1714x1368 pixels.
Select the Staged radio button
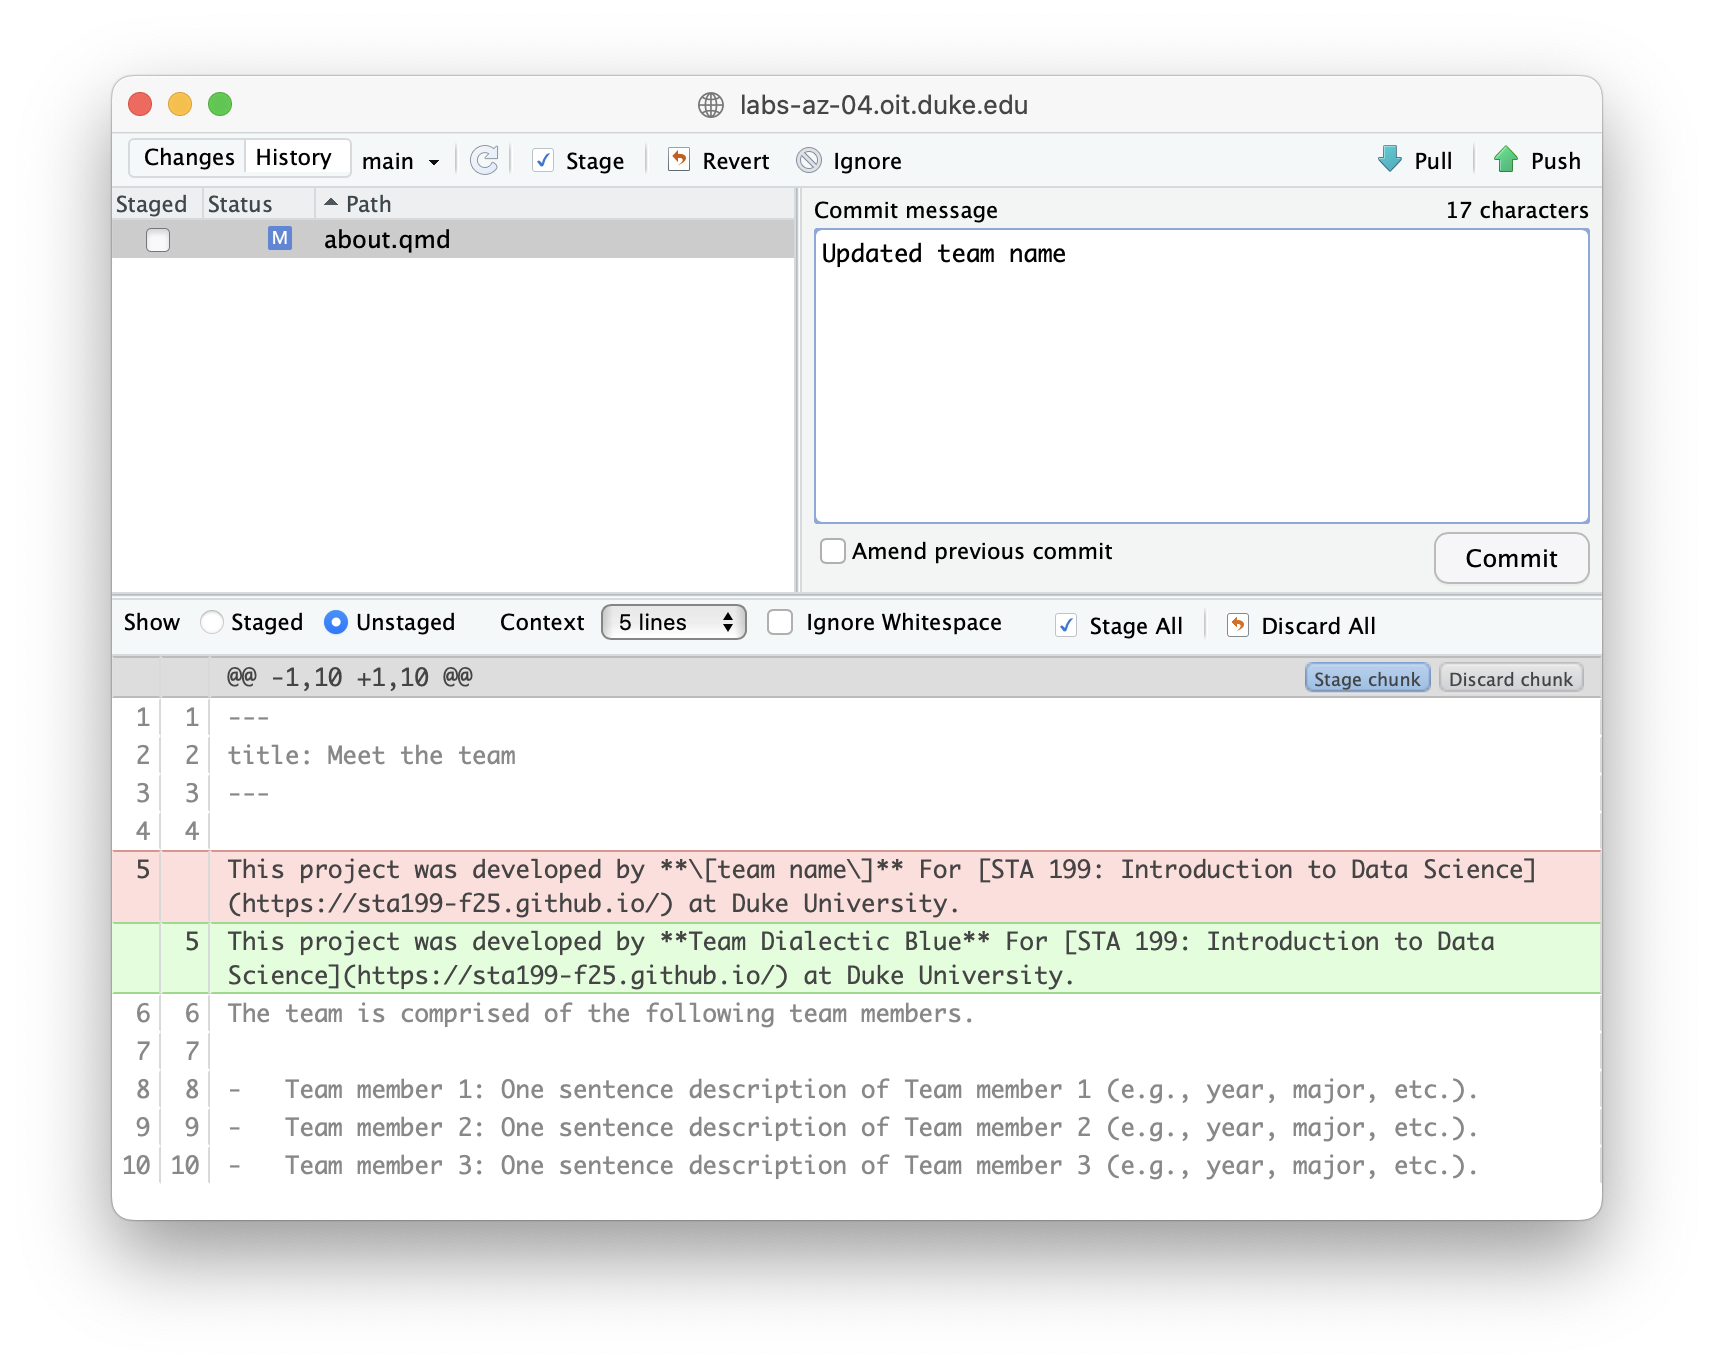(212, 622)
